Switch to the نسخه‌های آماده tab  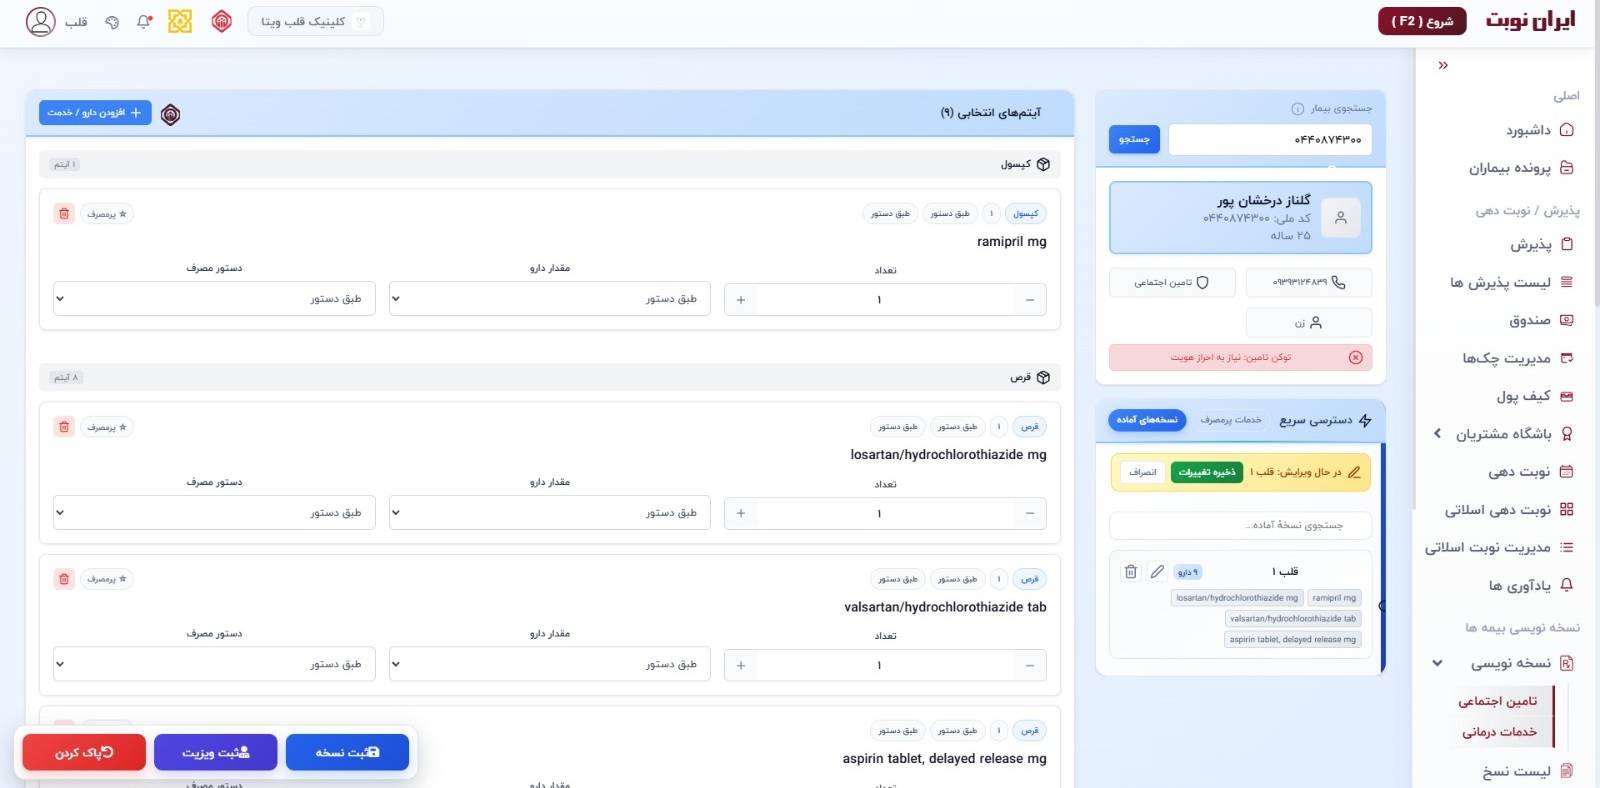coord(1147,420)
